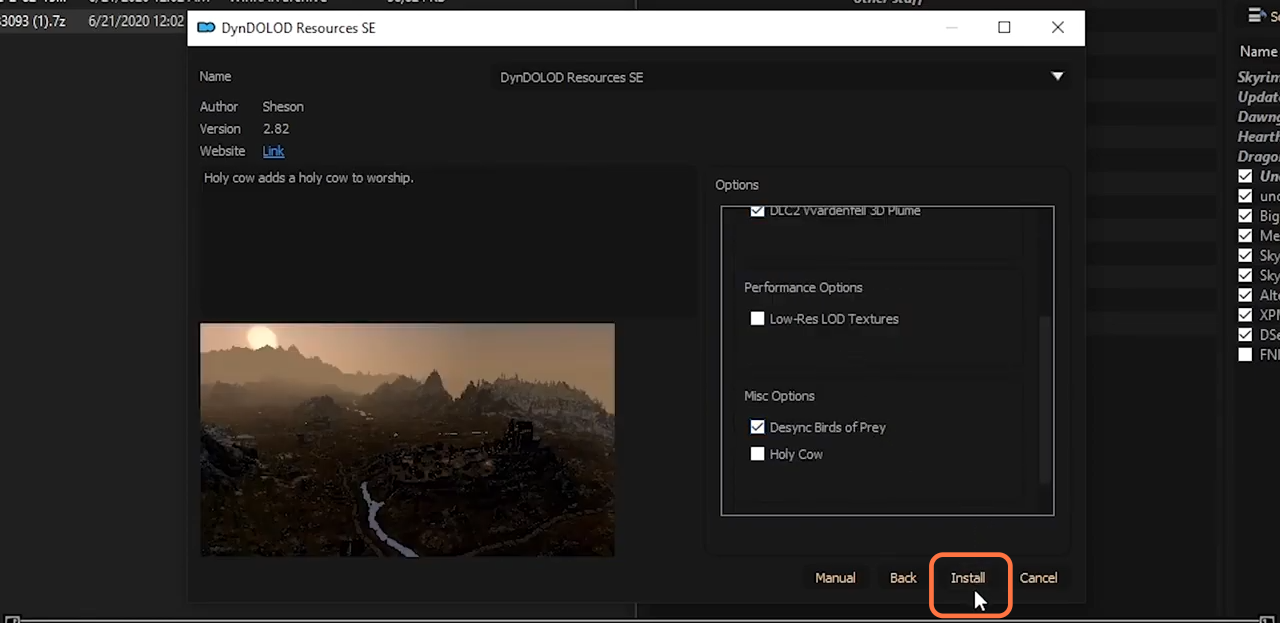The image size is (1280, 623).
Task: Open the mod Name dropdown arrow
Action: (x=1057, y=77)
